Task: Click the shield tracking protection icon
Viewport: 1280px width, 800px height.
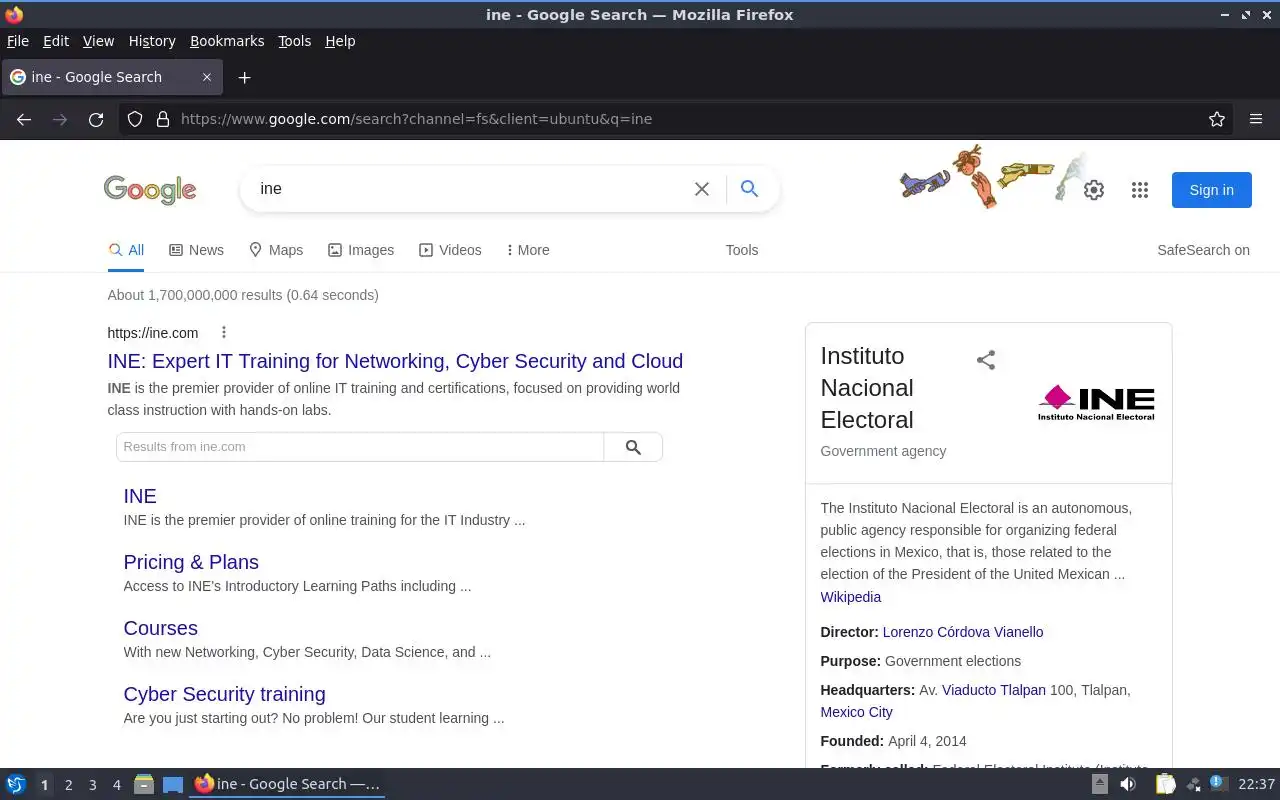Action: (x=135, y=119)
